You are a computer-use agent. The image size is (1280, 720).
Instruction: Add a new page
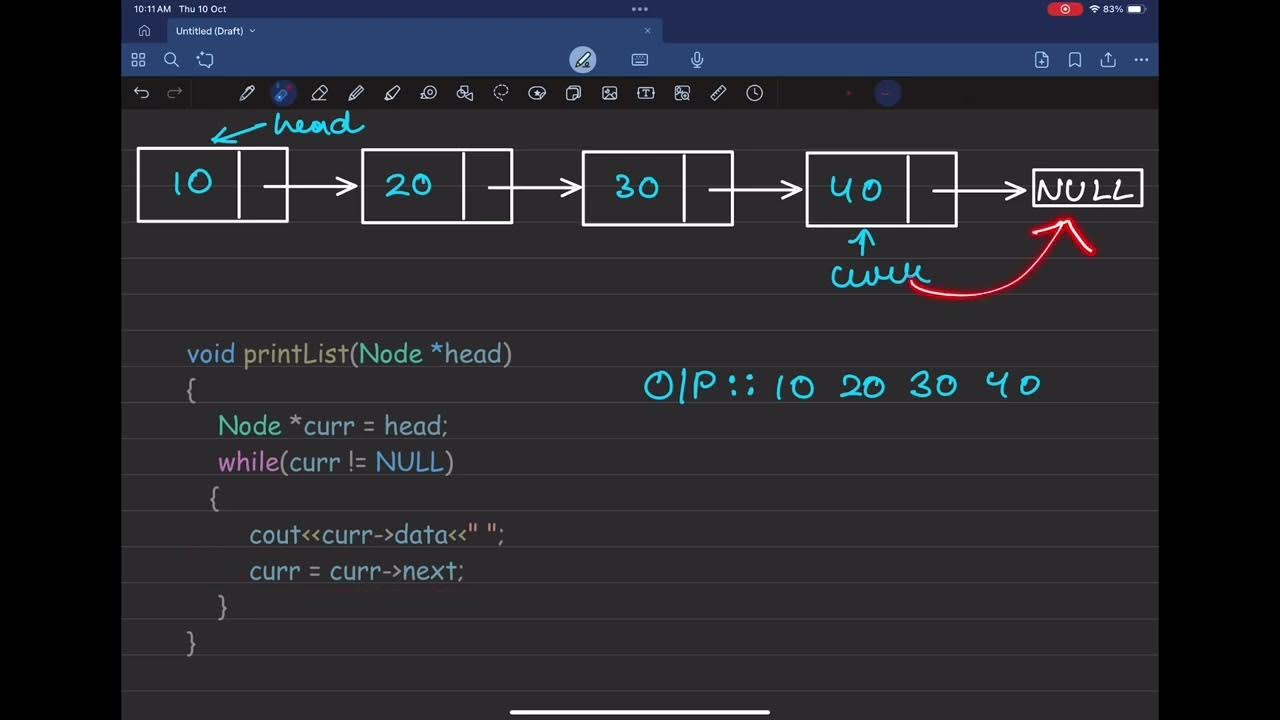tap(1042, 60)
